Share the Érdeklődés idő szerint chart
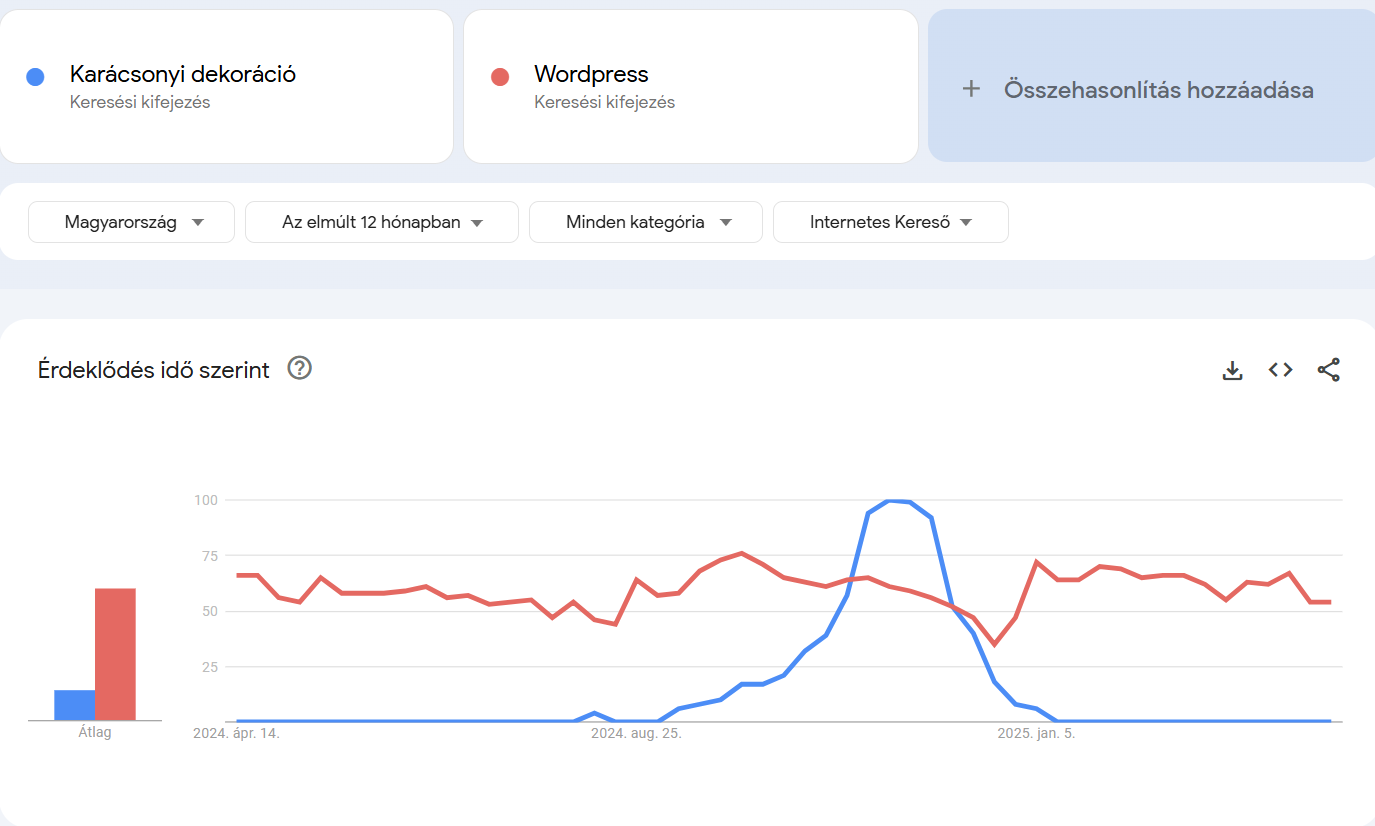The height and width of the screenshot is (826, 1375). coord(1328,370)
